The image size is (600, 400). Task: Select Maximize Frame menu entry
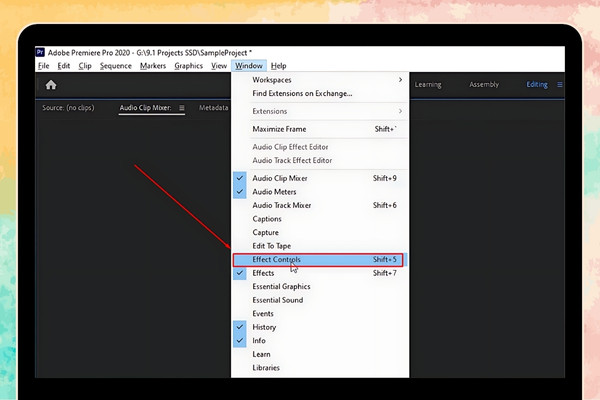point(320,129)
